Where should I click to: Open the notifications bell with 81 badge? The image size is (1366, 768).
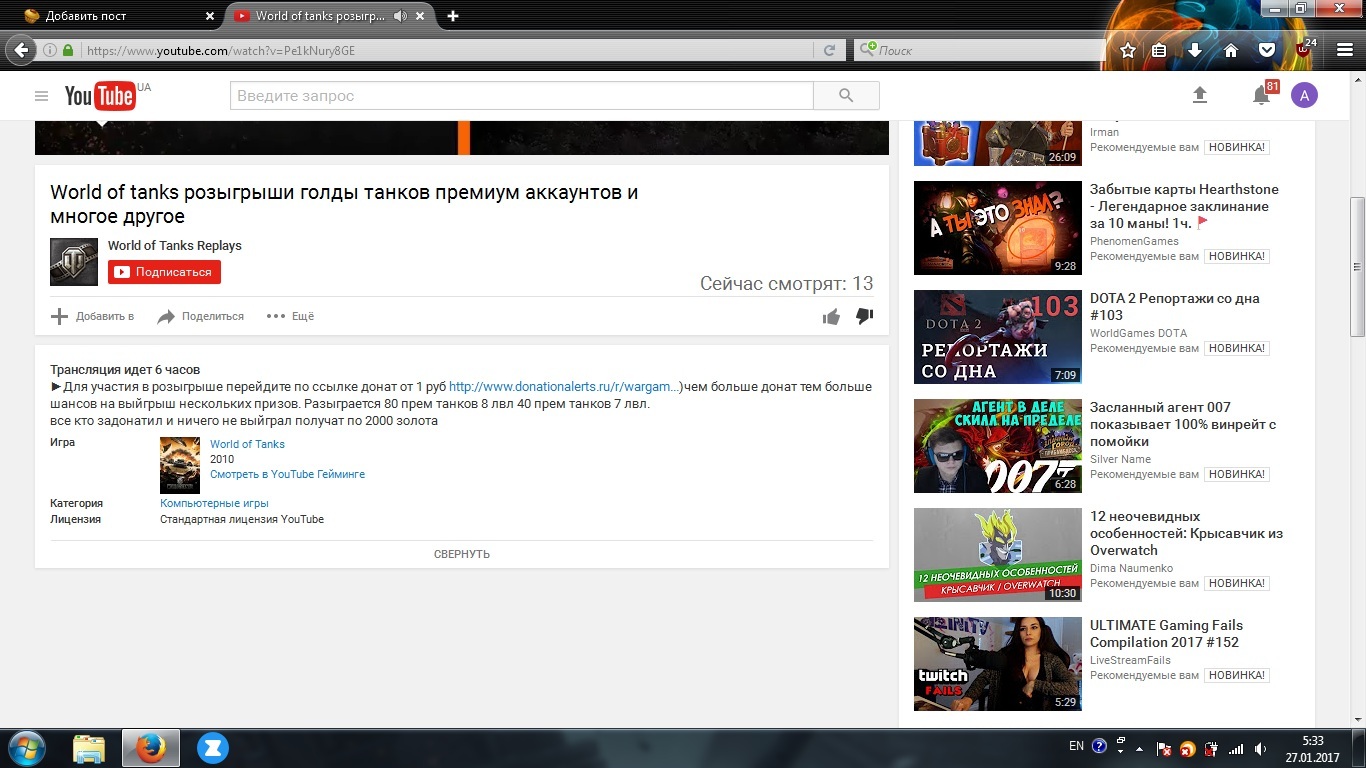click(x=1262, y=95)
